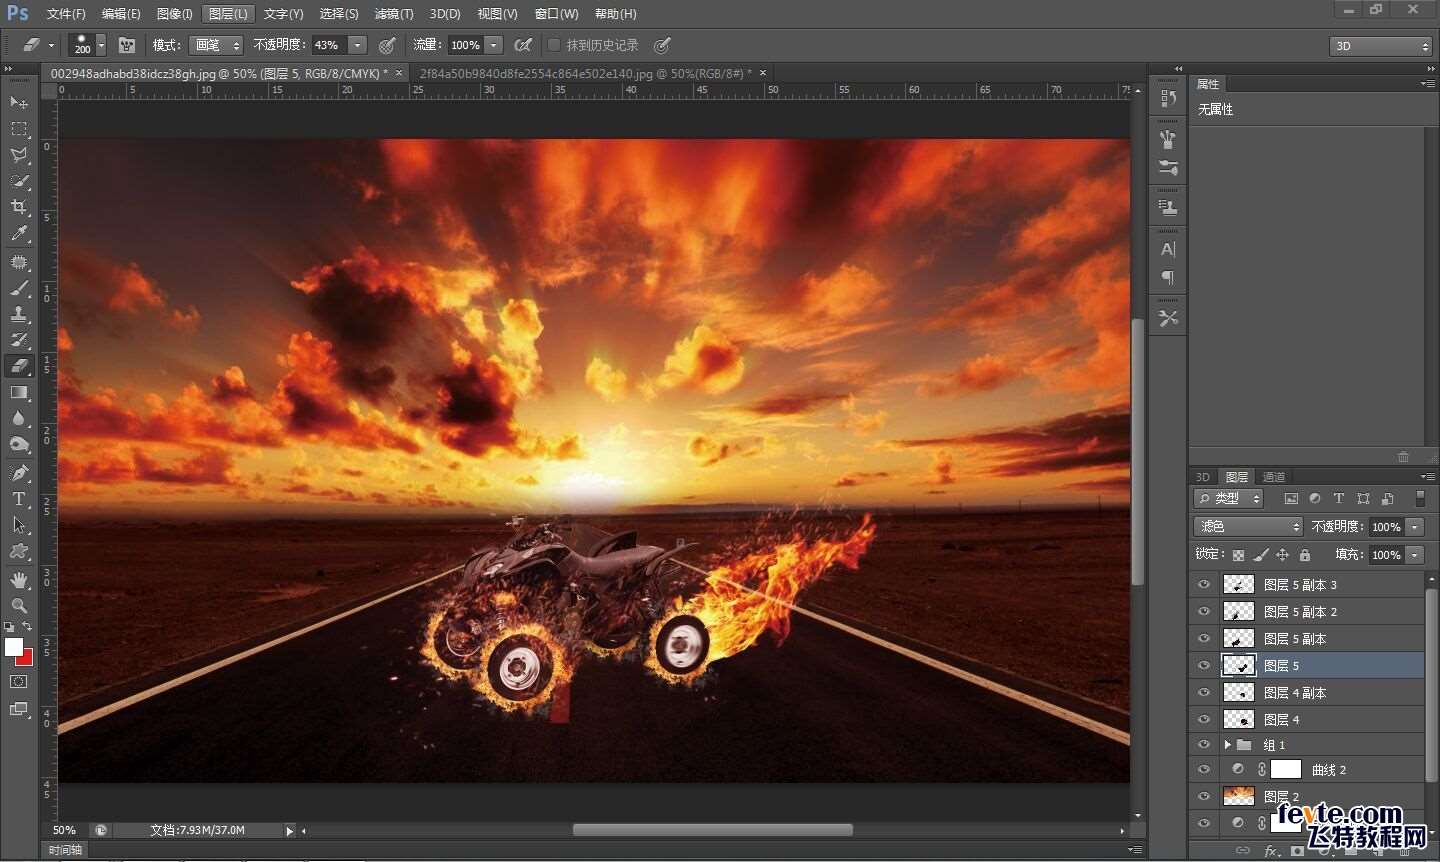This screenshot has width=1440, height=862.
Task: Open brush preset picker arrow
Action: (101, 45)
